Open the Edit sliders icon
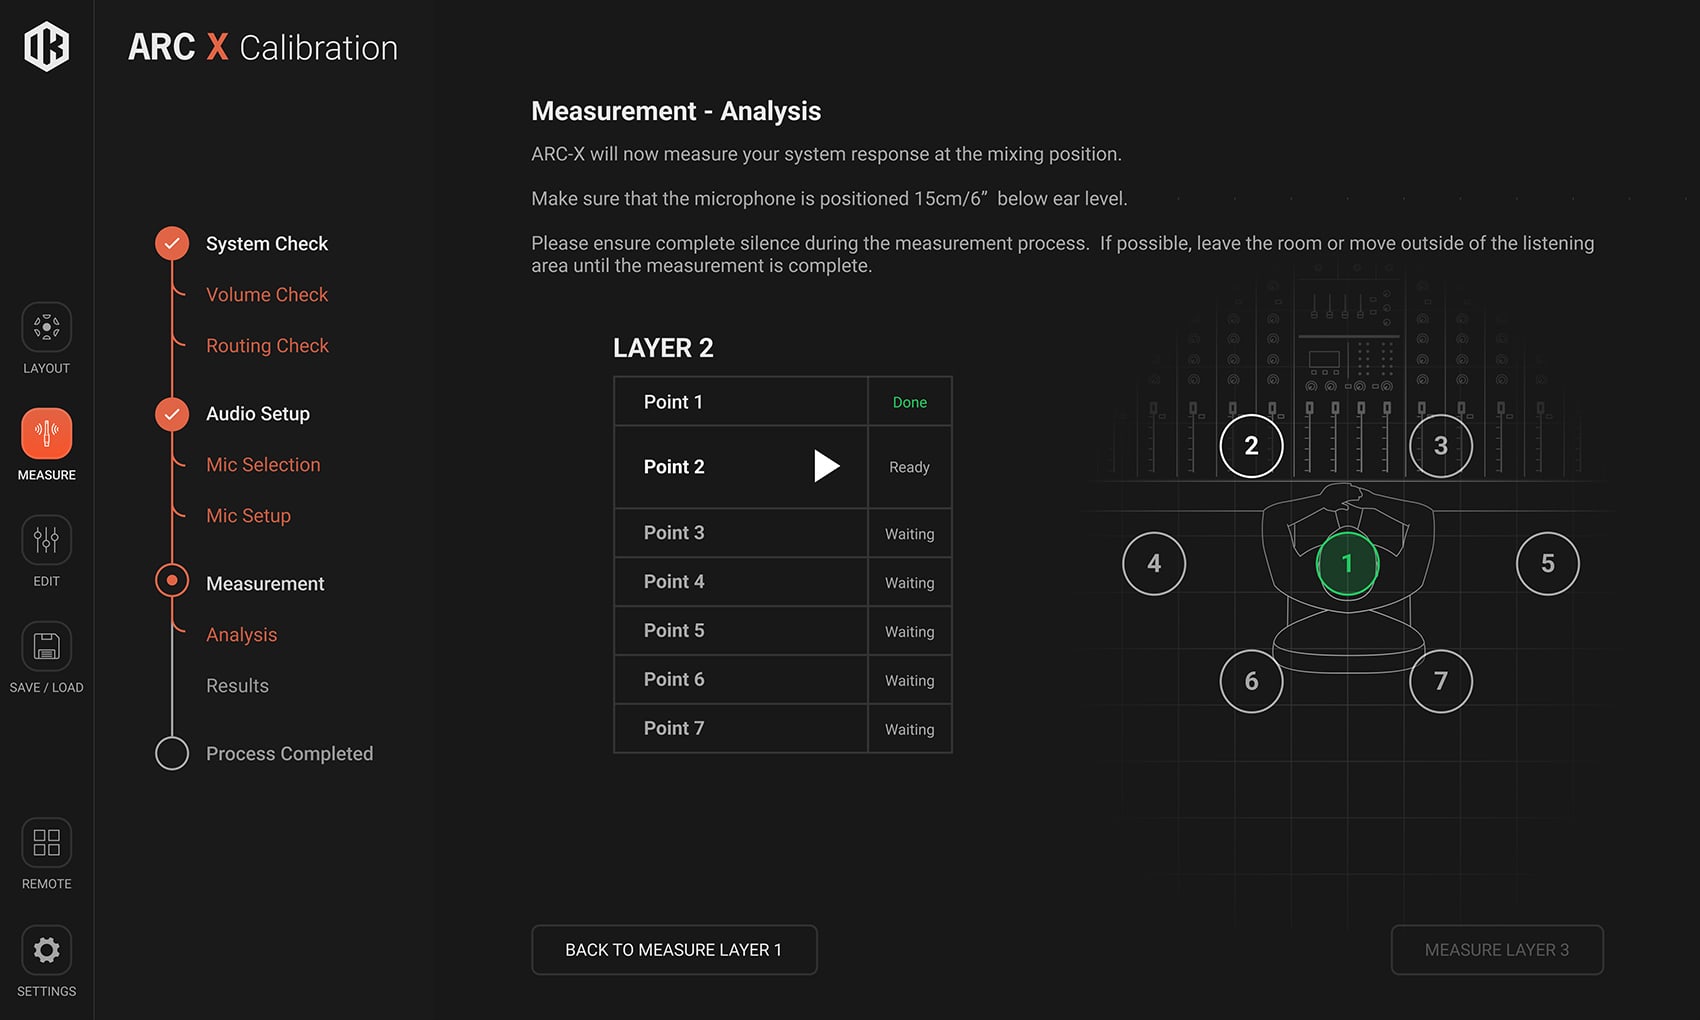 click(46, 540)
